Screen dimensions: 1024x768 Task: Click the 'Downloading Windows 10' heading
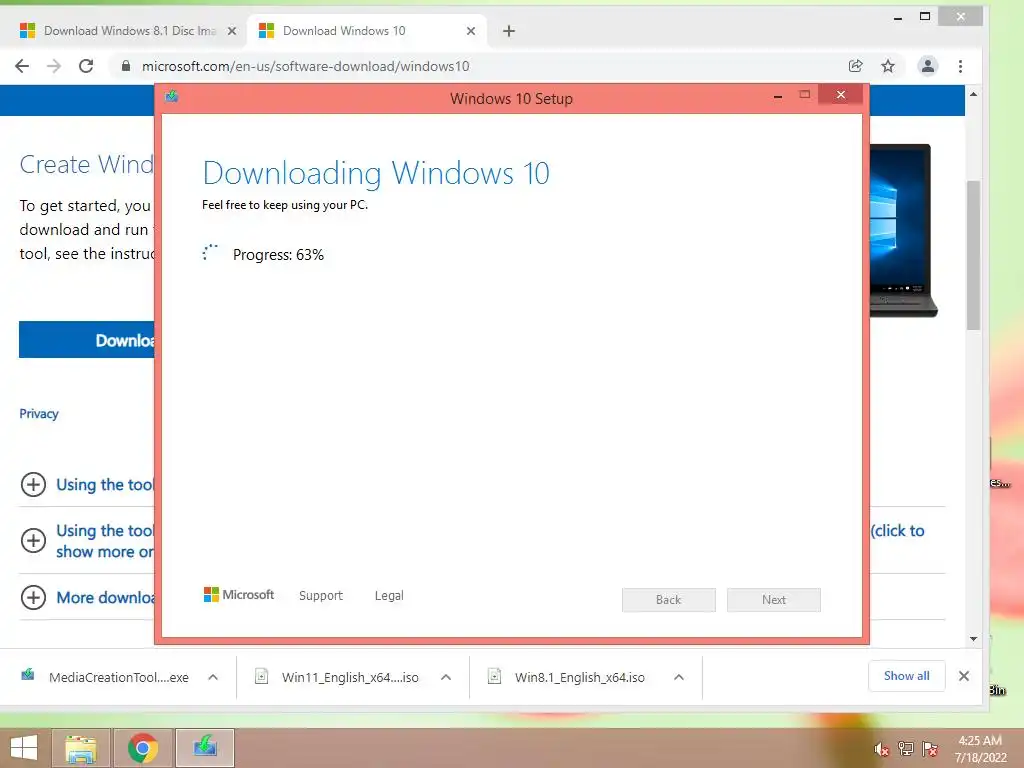[376, 173]
